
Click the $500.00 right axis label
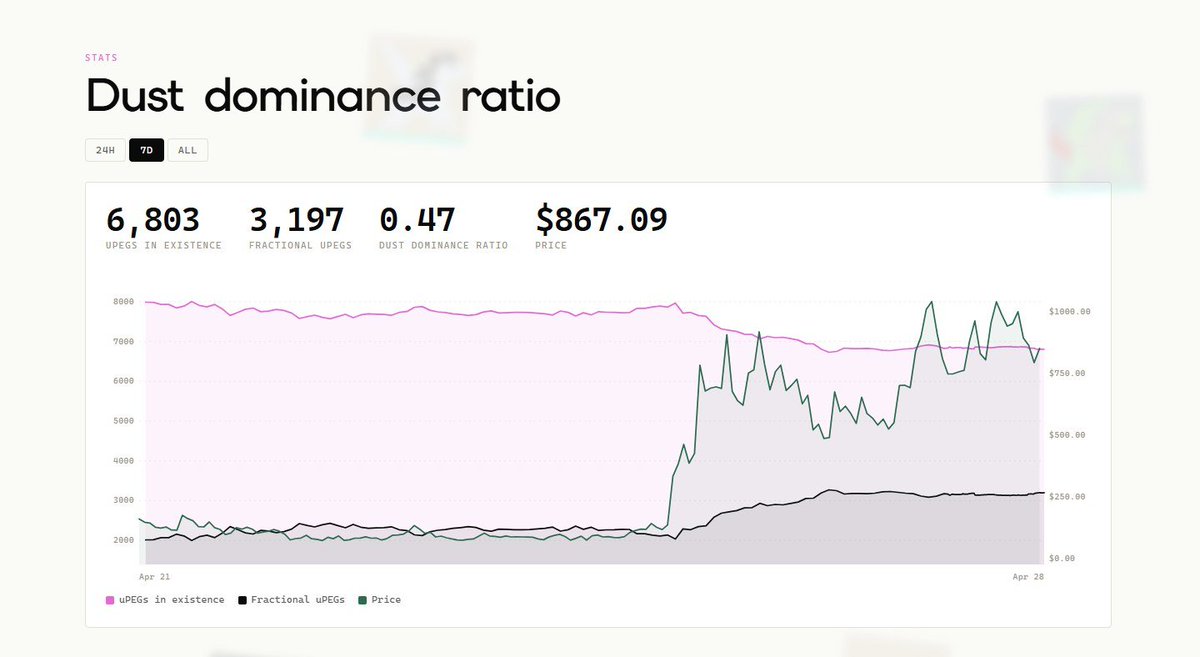tap(1067, 435)
